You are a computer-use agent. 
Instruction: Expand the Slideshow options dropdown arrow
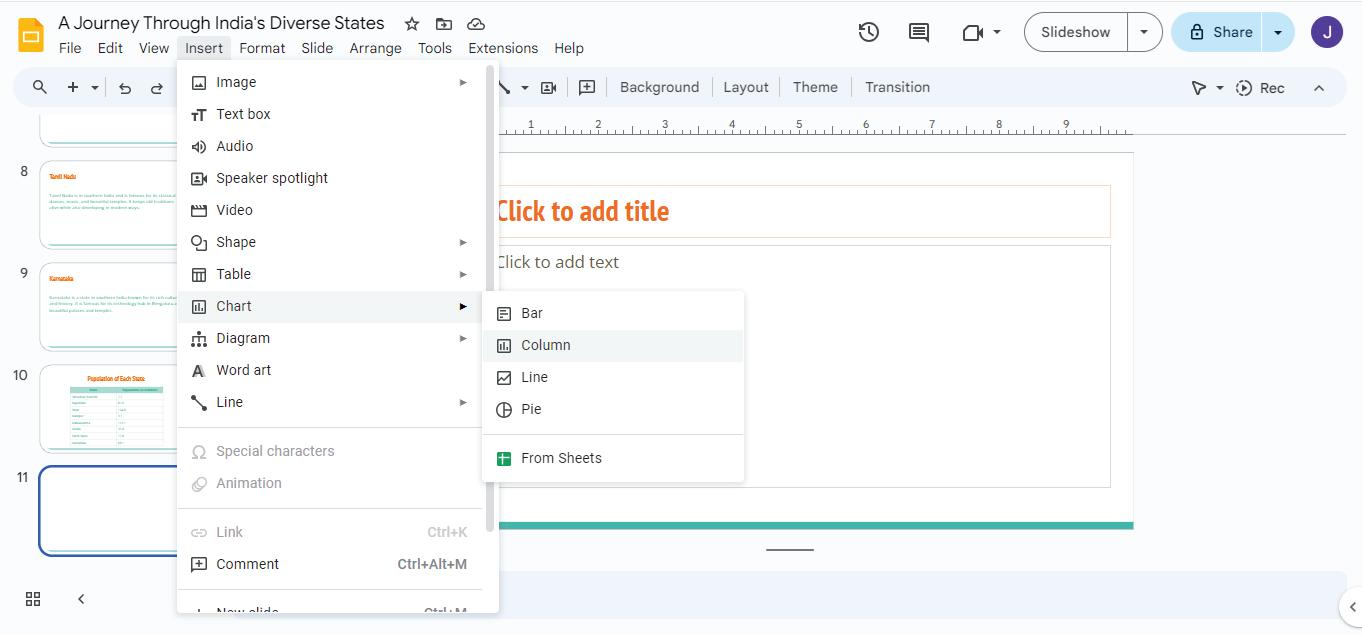tap(1144, 32)
